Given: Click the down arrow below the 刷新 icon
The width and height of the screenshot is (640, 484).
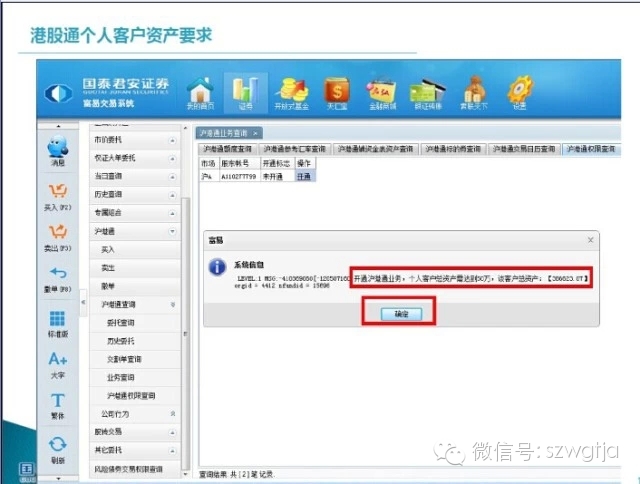Looking at the screenshot, I should click(x=58, y=478).
